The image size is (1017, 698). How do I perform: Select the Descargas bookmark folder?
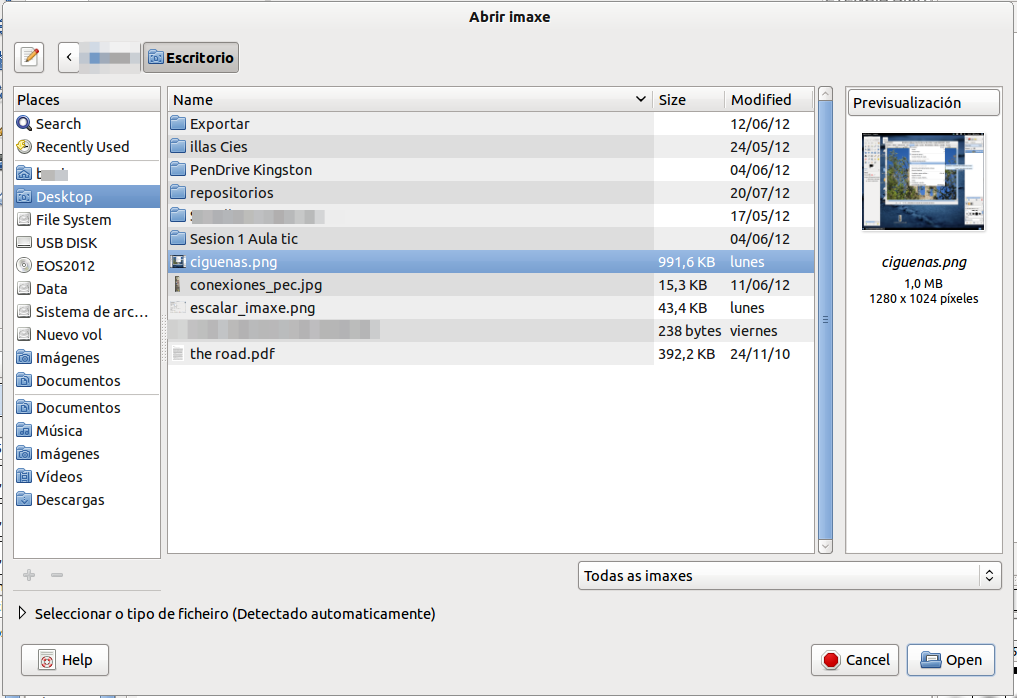point(70,500)
